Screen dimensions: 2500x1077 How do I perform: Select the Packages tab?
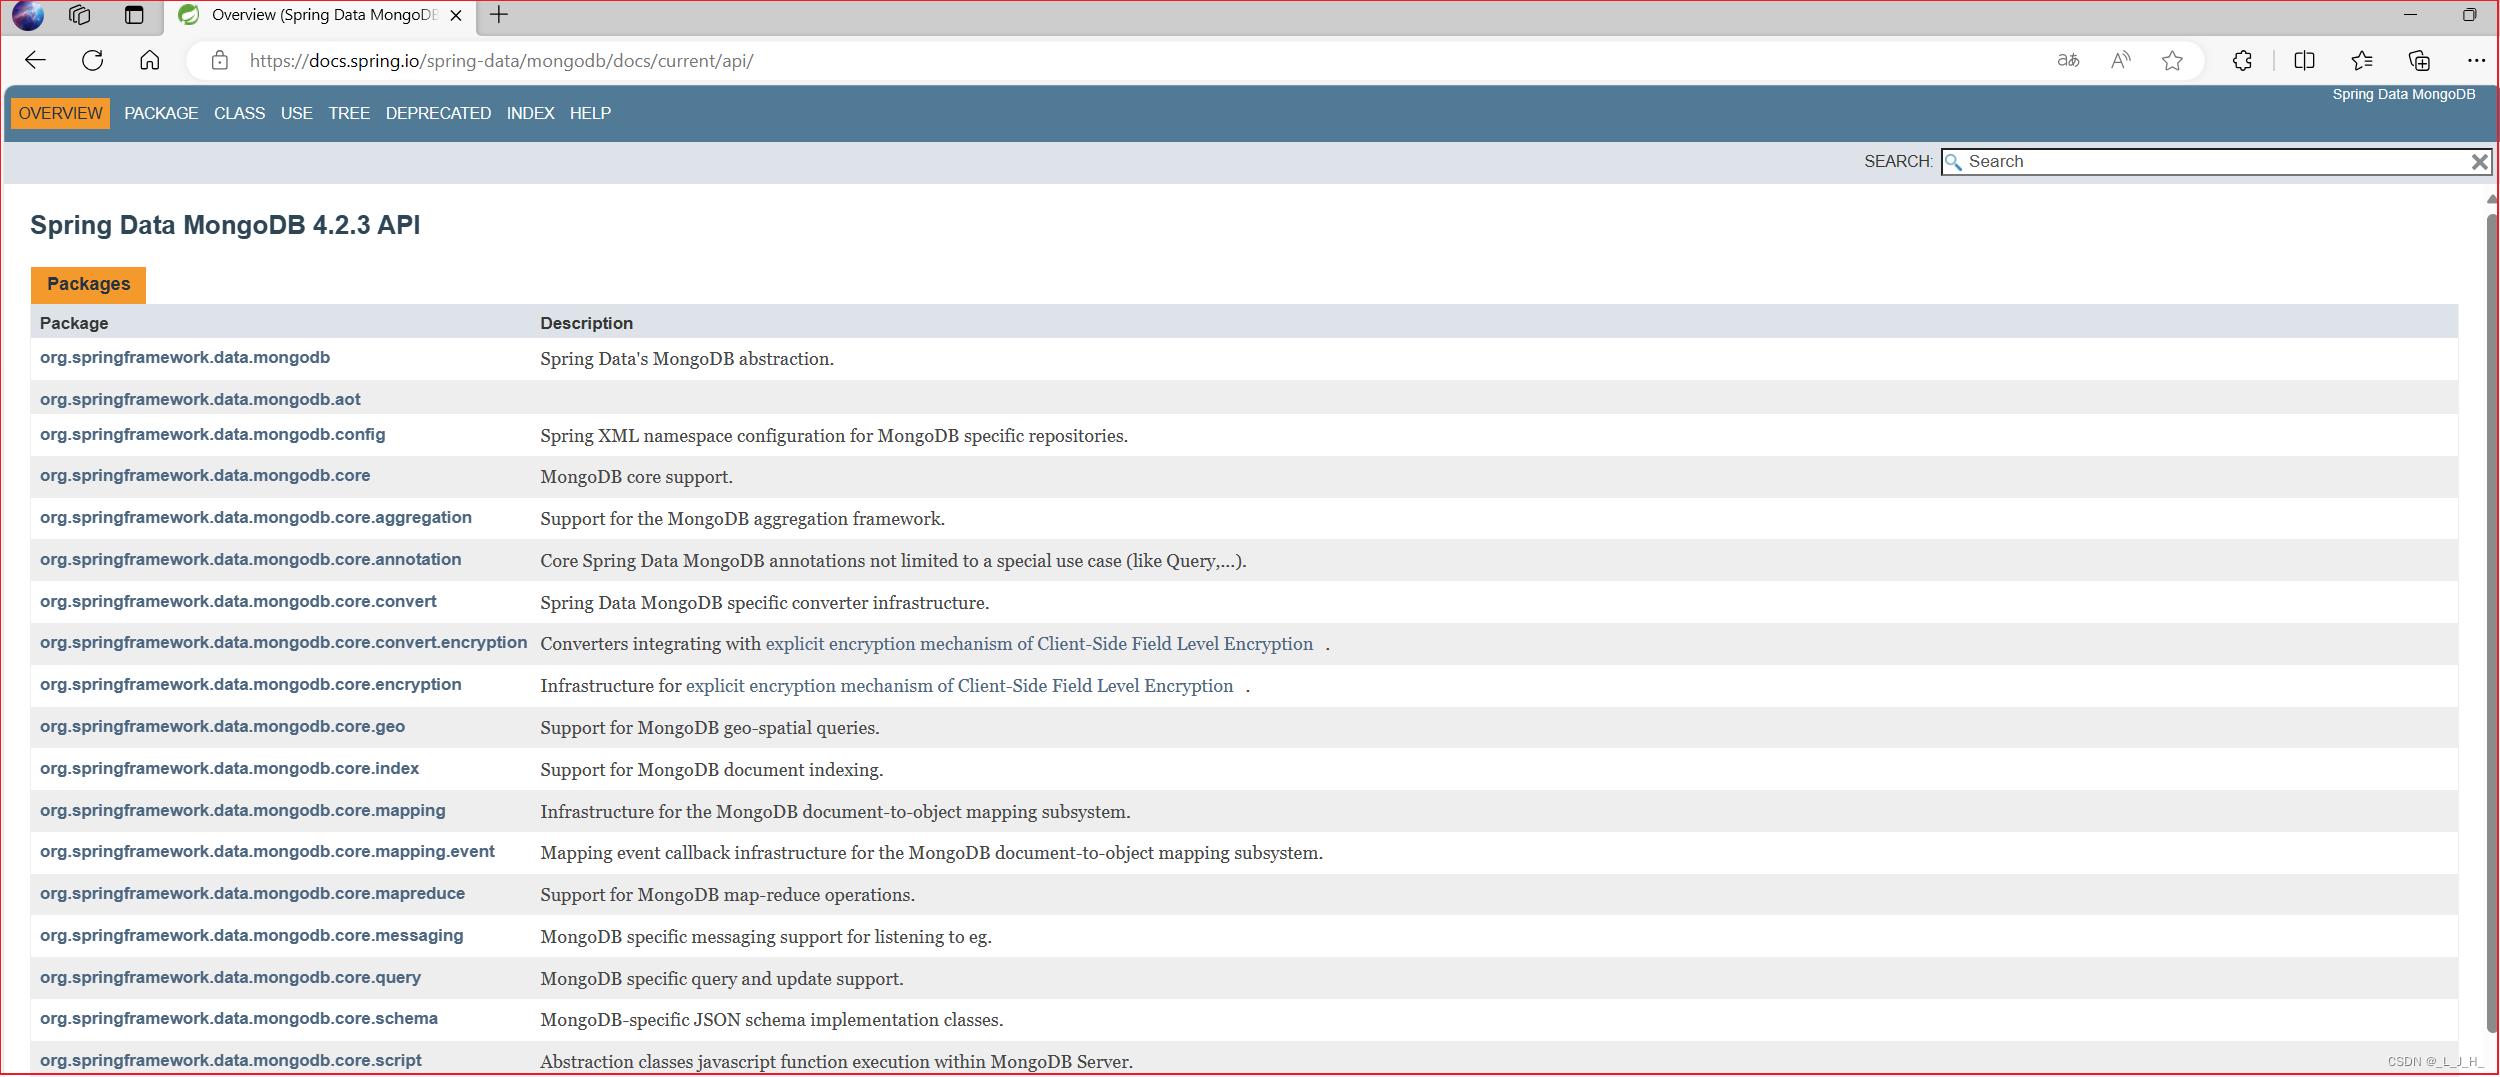(x=88, y=284)
